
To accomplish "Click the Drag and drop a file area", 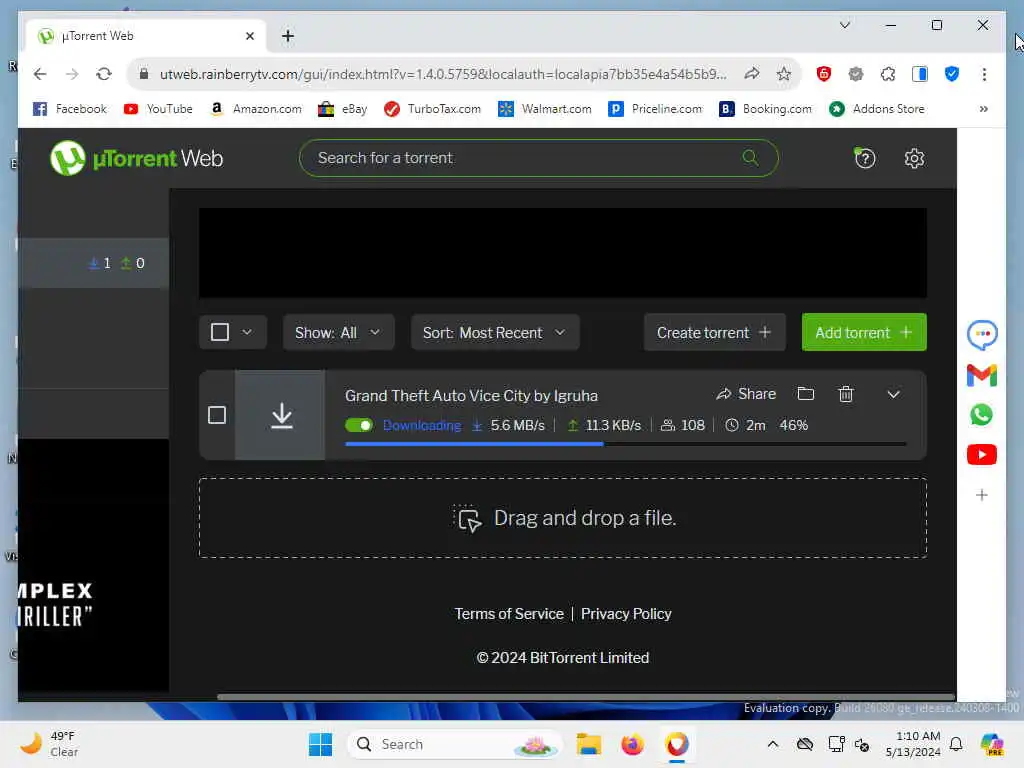I will (562, 518).
